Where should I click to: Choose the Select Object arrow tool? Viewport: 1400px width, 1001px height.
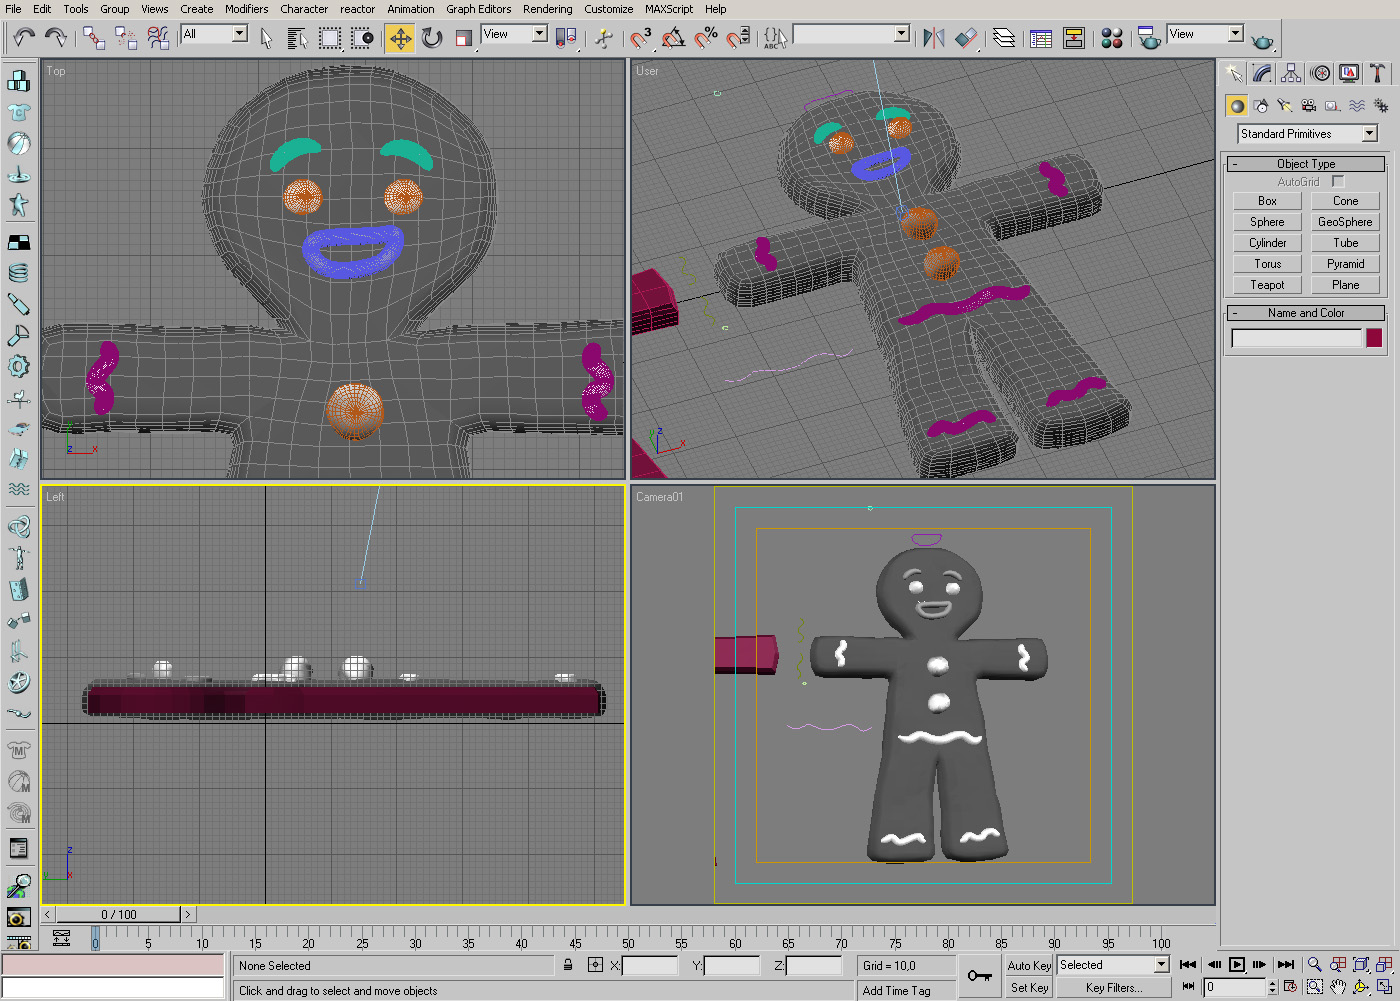(x=266, y=38)
